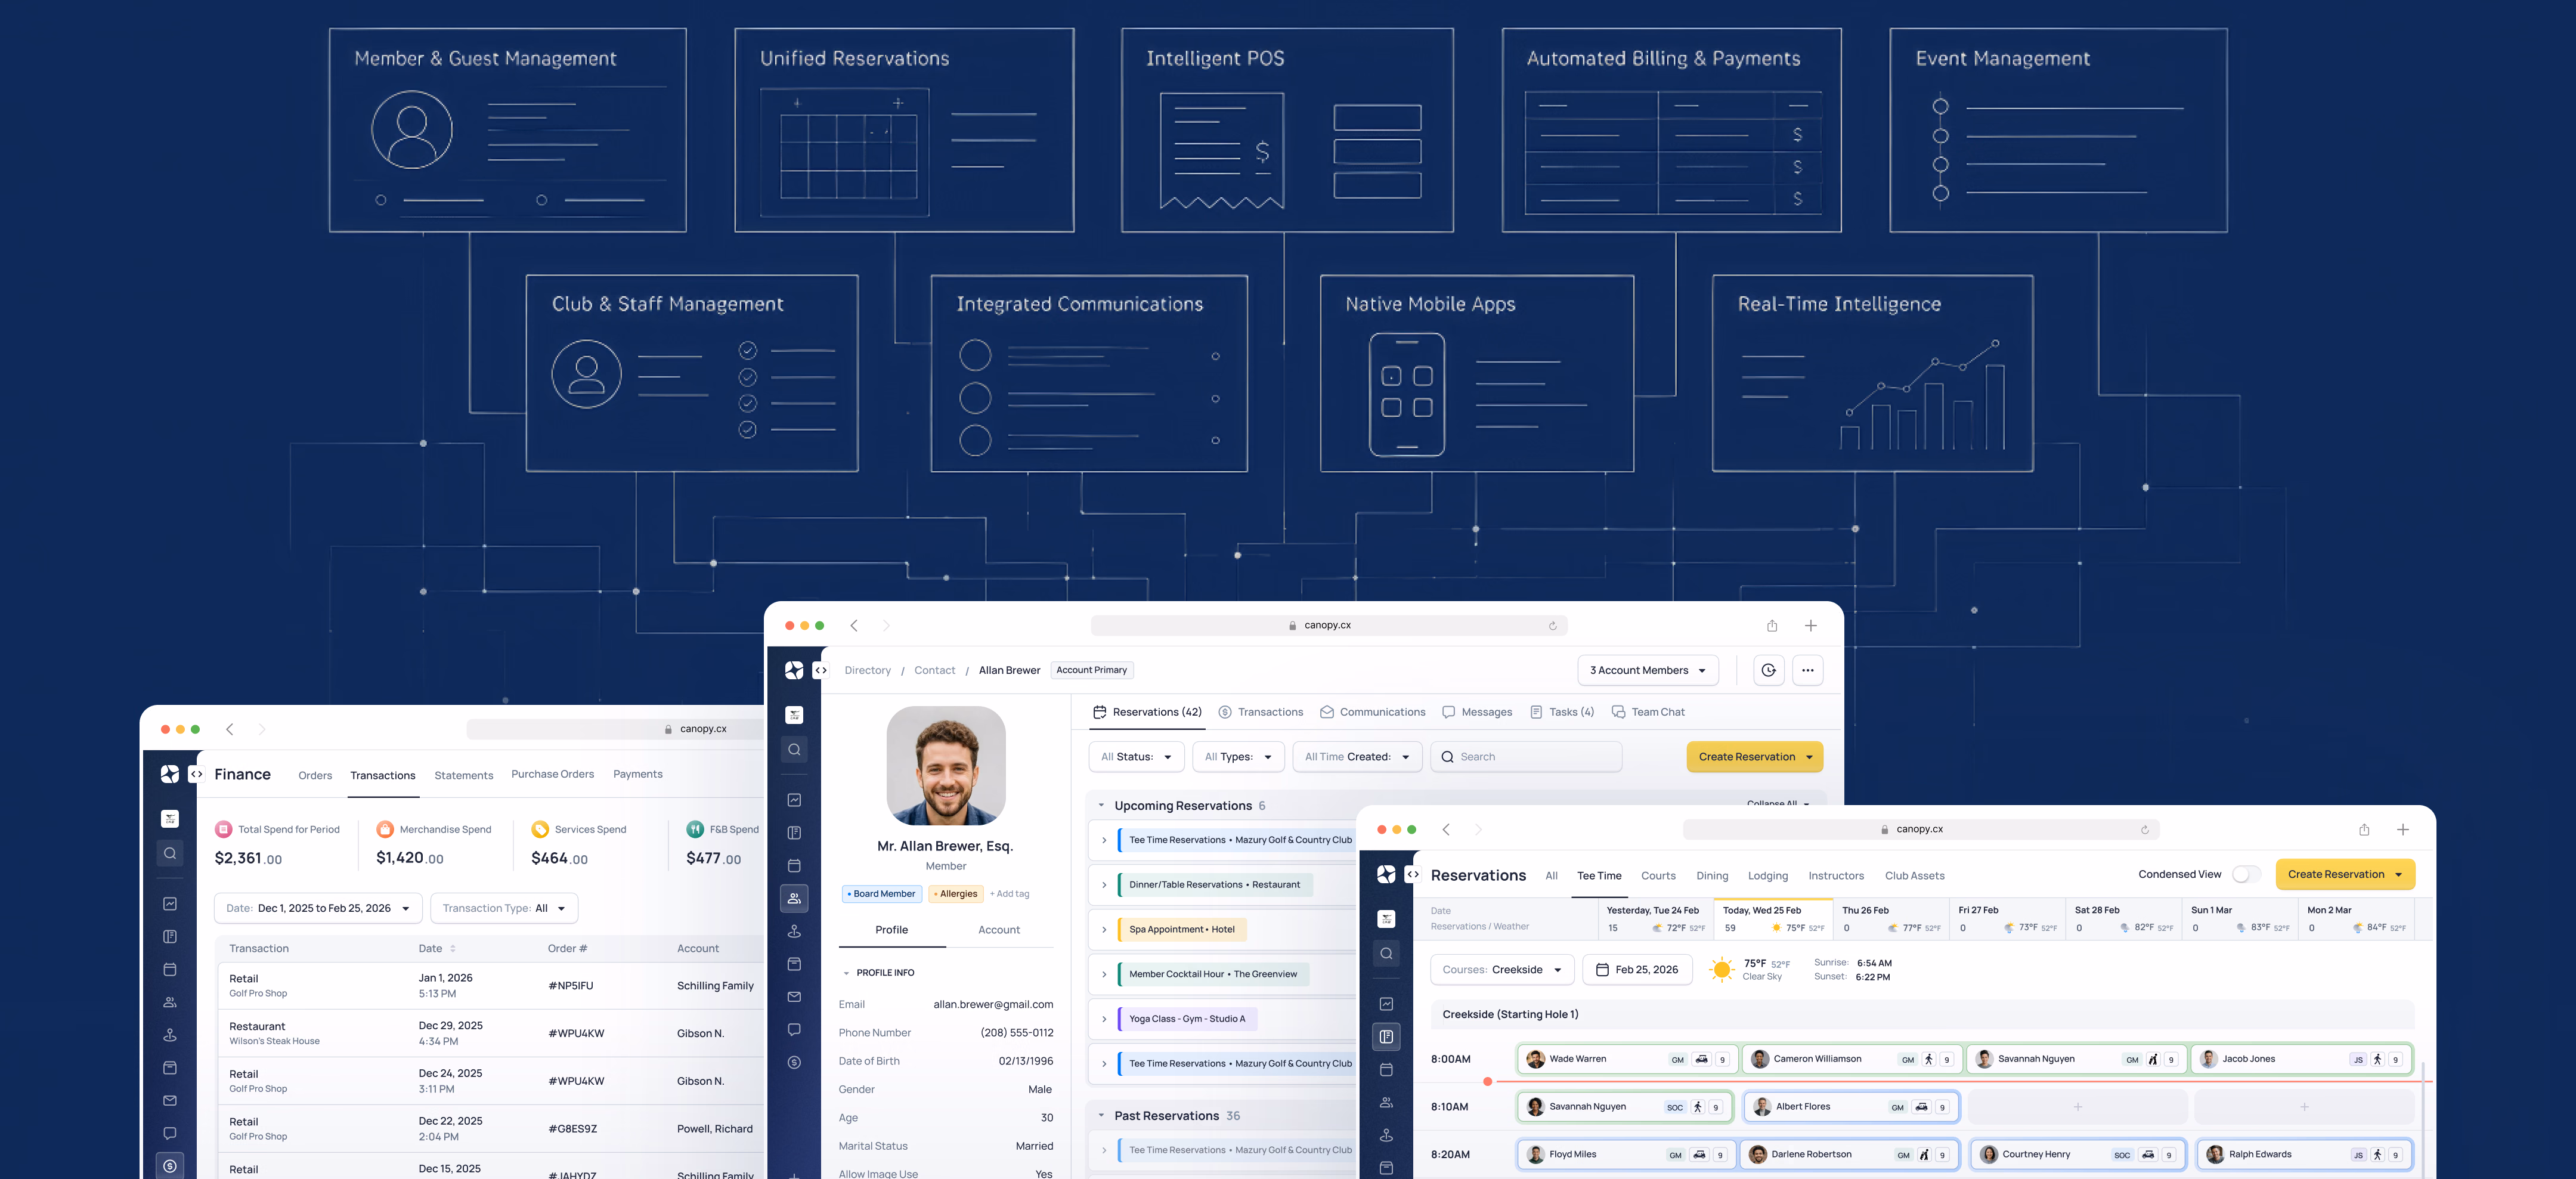Select the Thu 26 Feb date column
The width and height of the screenshot is (2576, 1179).
1891,919
